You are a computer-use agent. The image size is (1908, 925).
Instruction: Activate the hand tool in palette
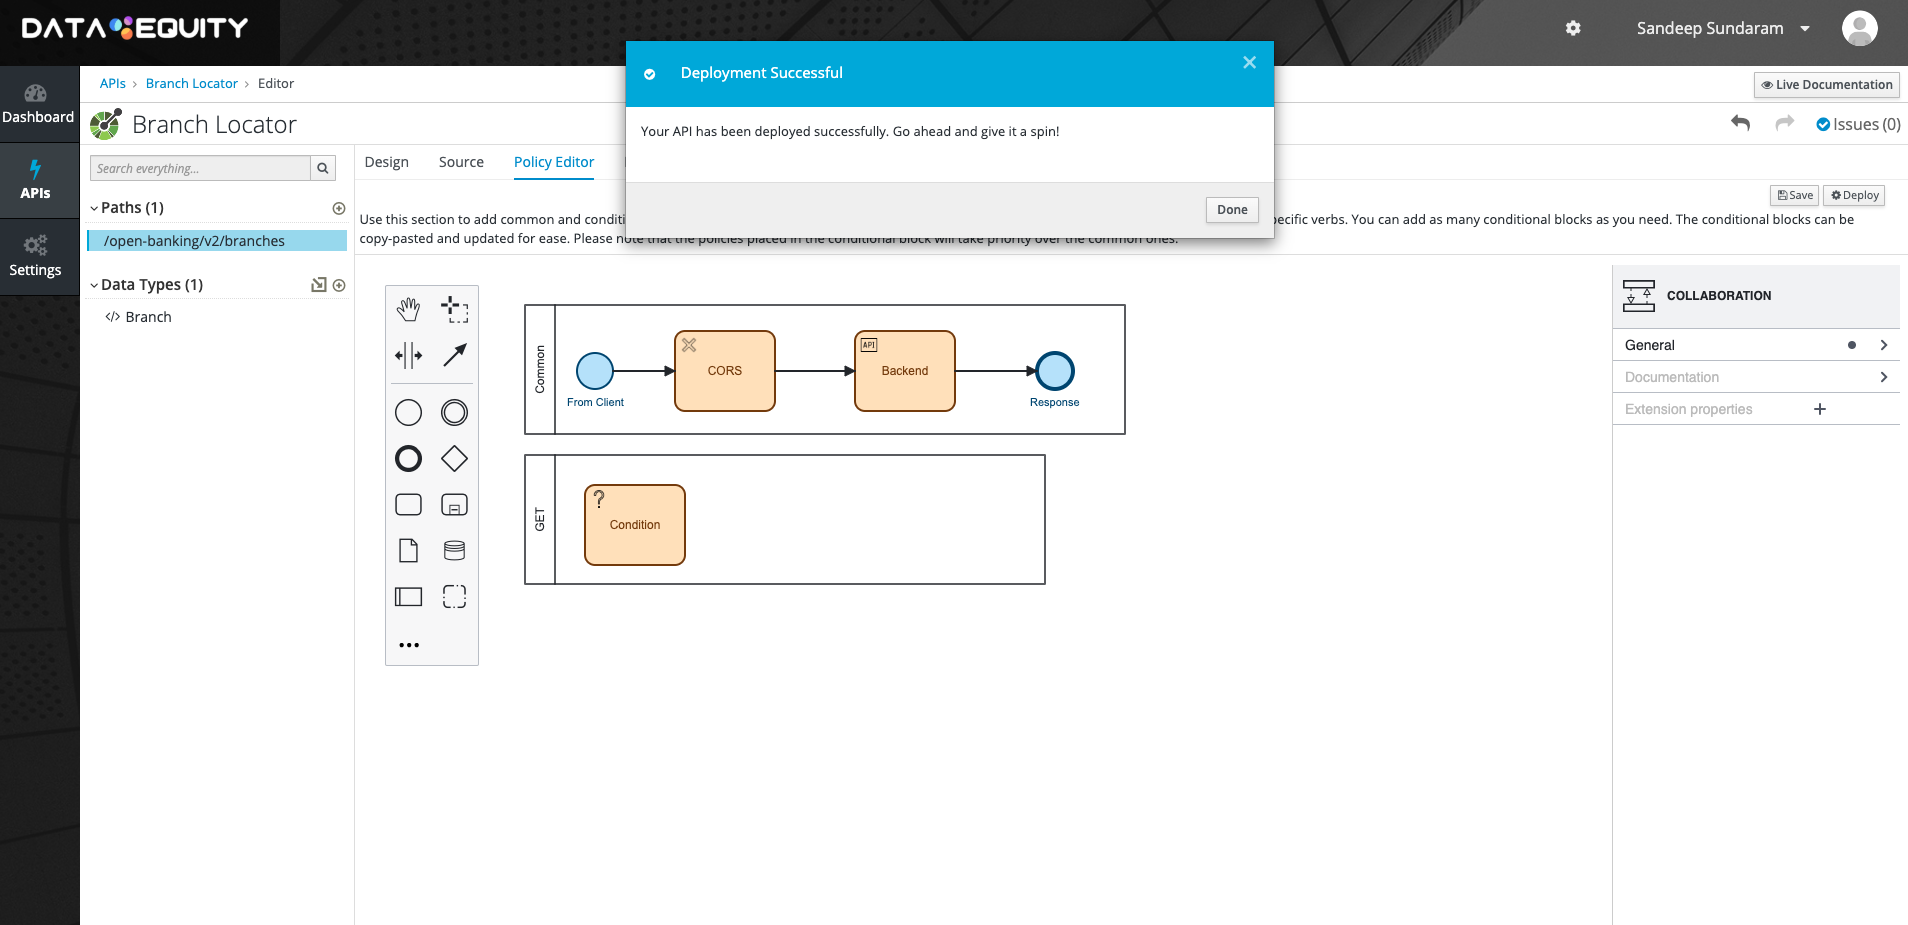408,310
